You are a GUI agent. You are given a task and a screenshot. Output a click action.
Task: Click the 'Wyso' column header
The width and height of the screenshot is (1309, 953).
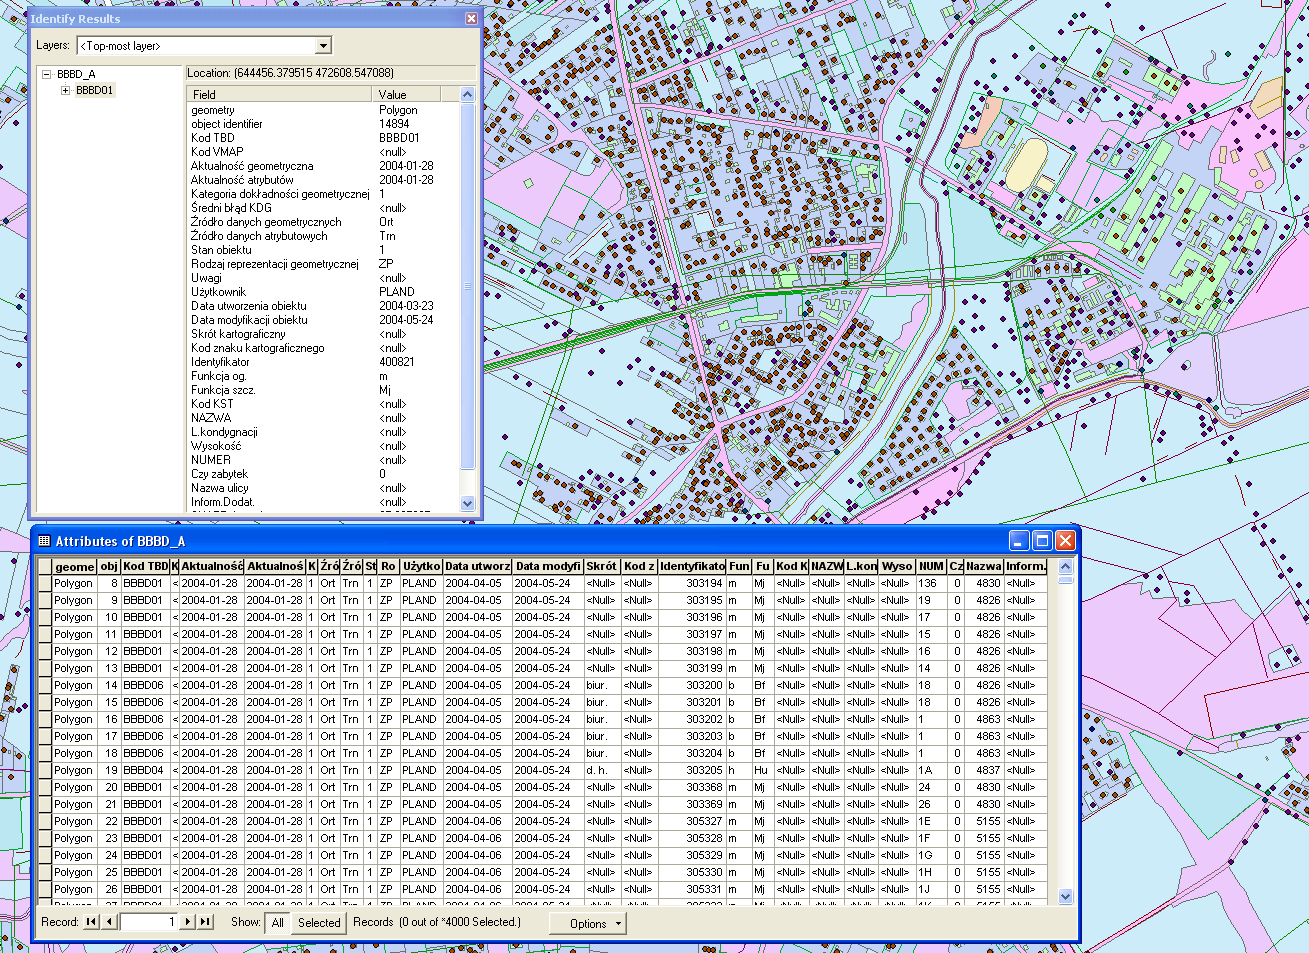[897, 566]
